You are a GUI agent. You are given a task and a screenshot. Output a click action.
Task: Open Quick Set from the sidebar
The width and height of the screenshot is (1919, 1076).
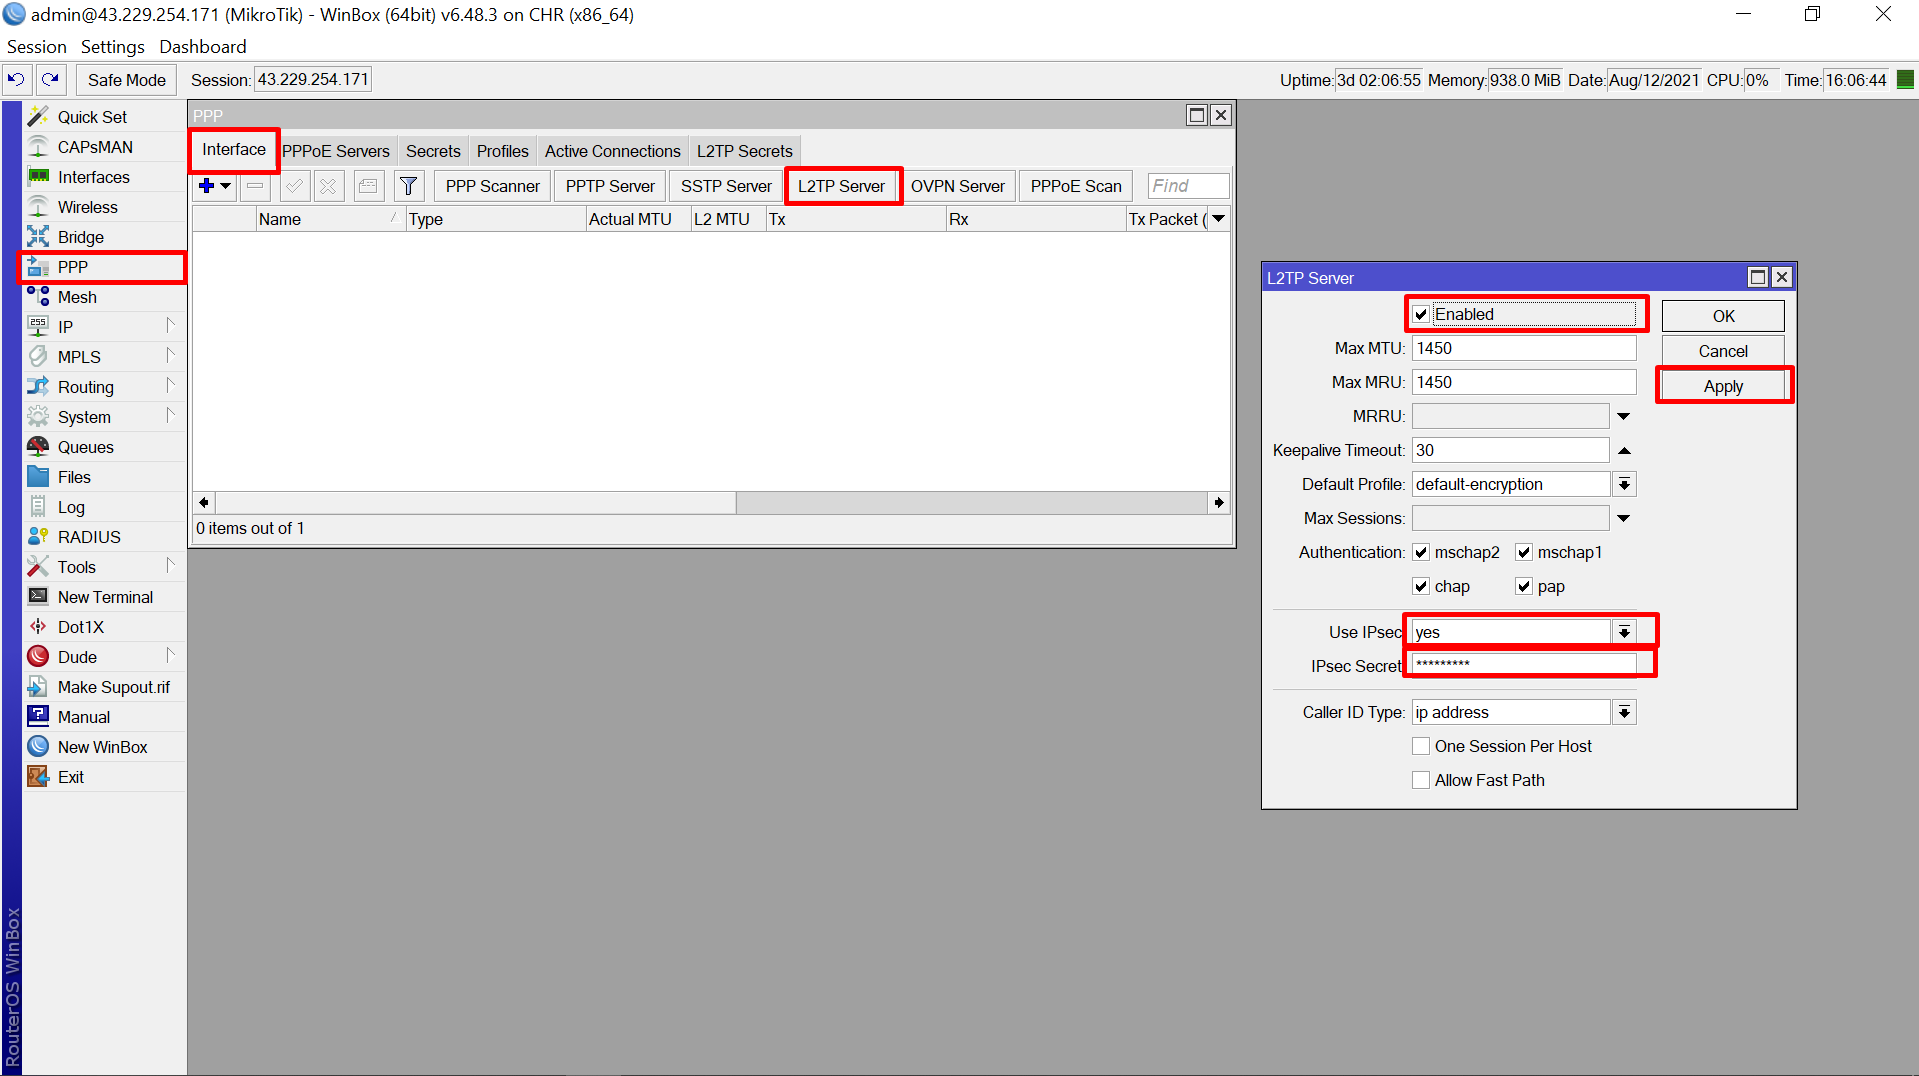[92, 117]
